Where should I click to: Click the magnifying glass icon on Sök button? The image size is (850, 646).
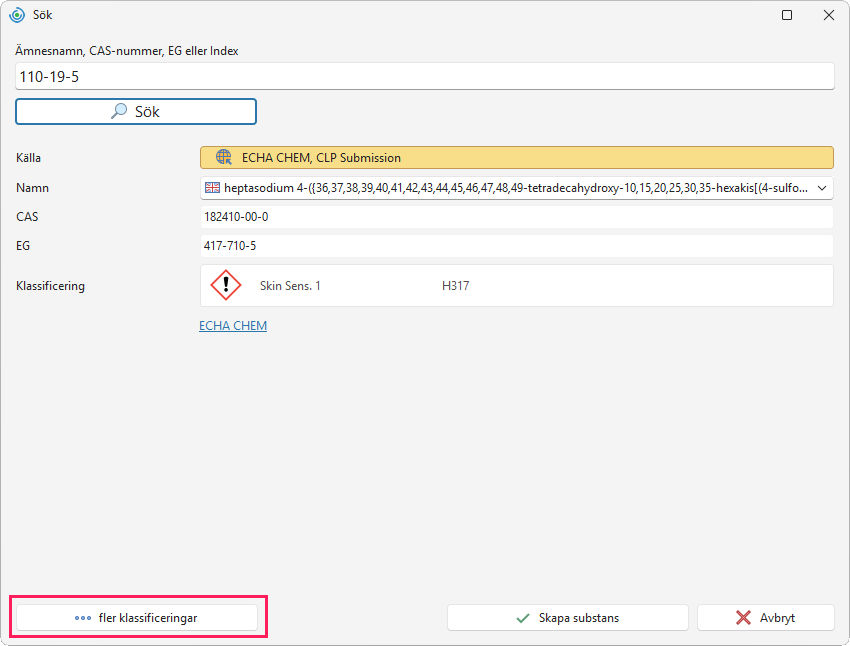point(119,111)
